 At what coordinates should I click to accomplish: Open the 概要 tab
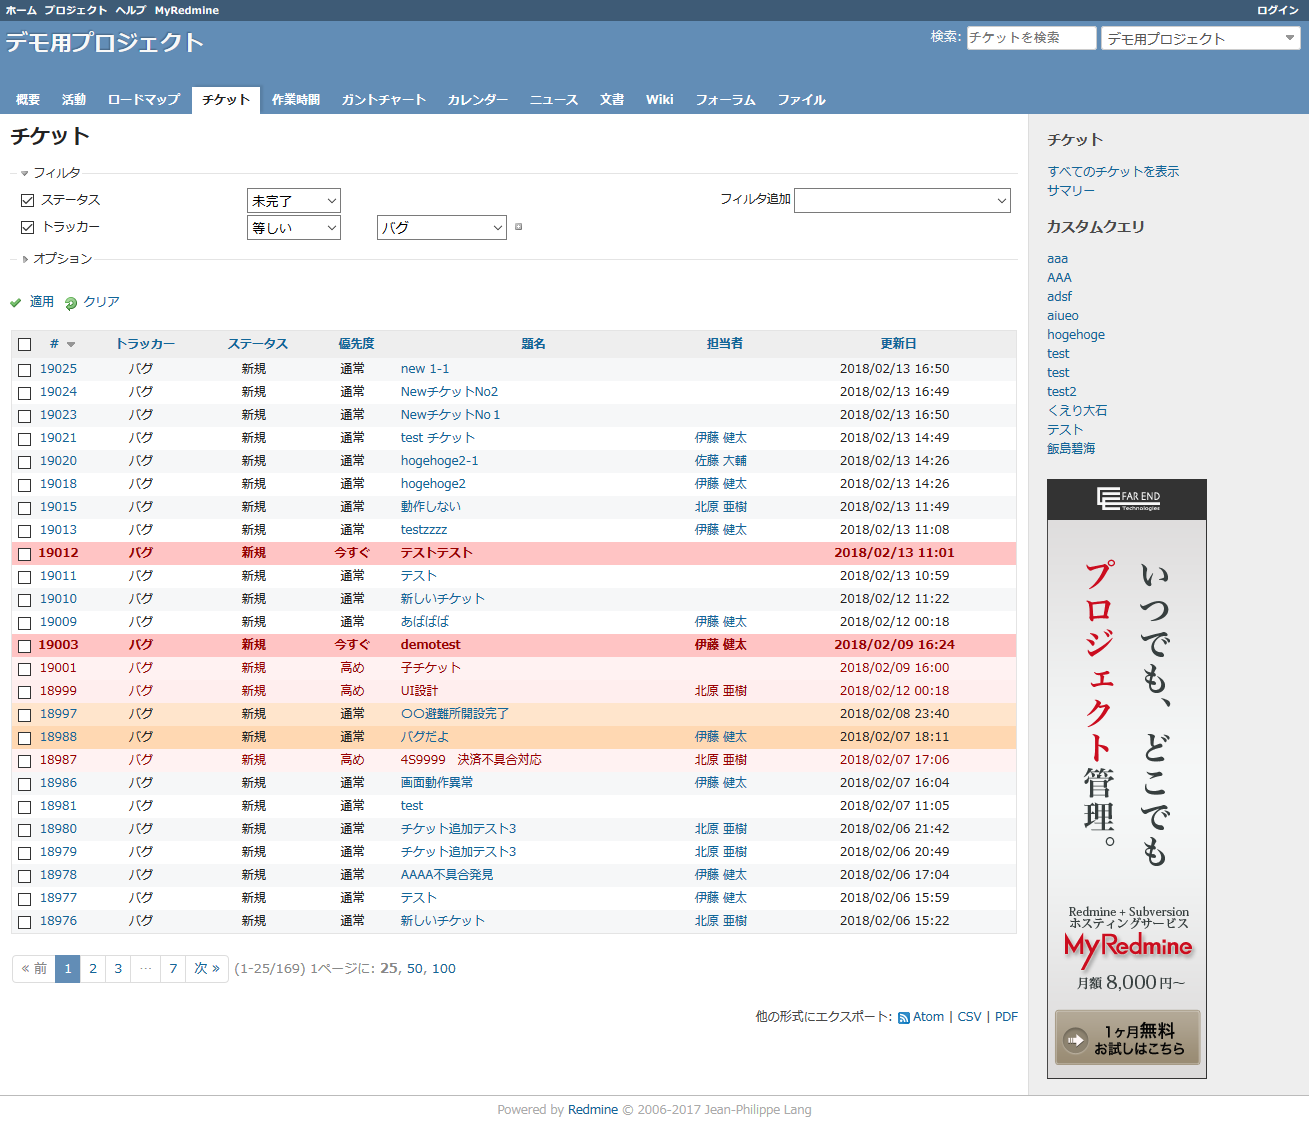tap(28, 100)
